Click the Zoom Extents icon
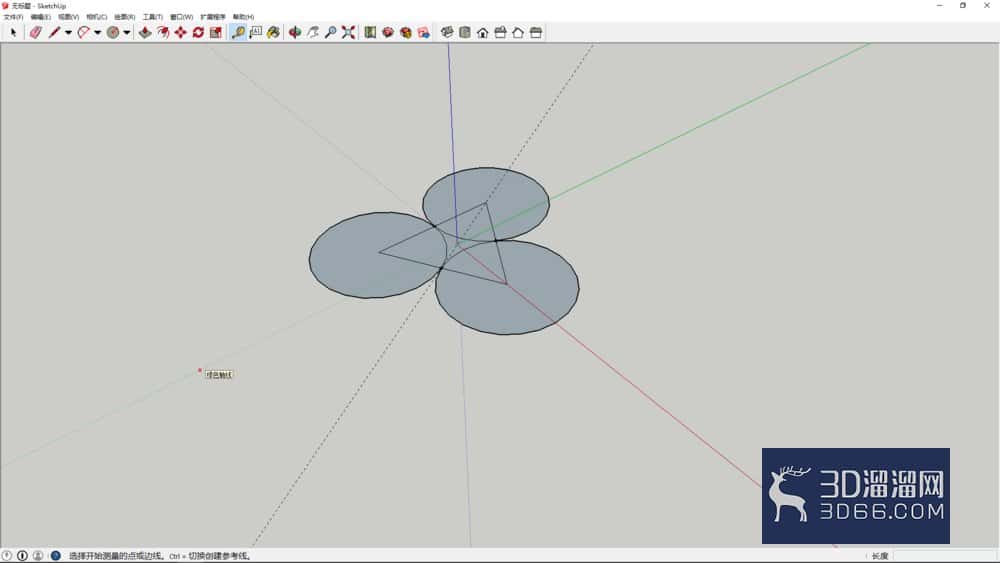1000x563 pixels. (348, 33)
